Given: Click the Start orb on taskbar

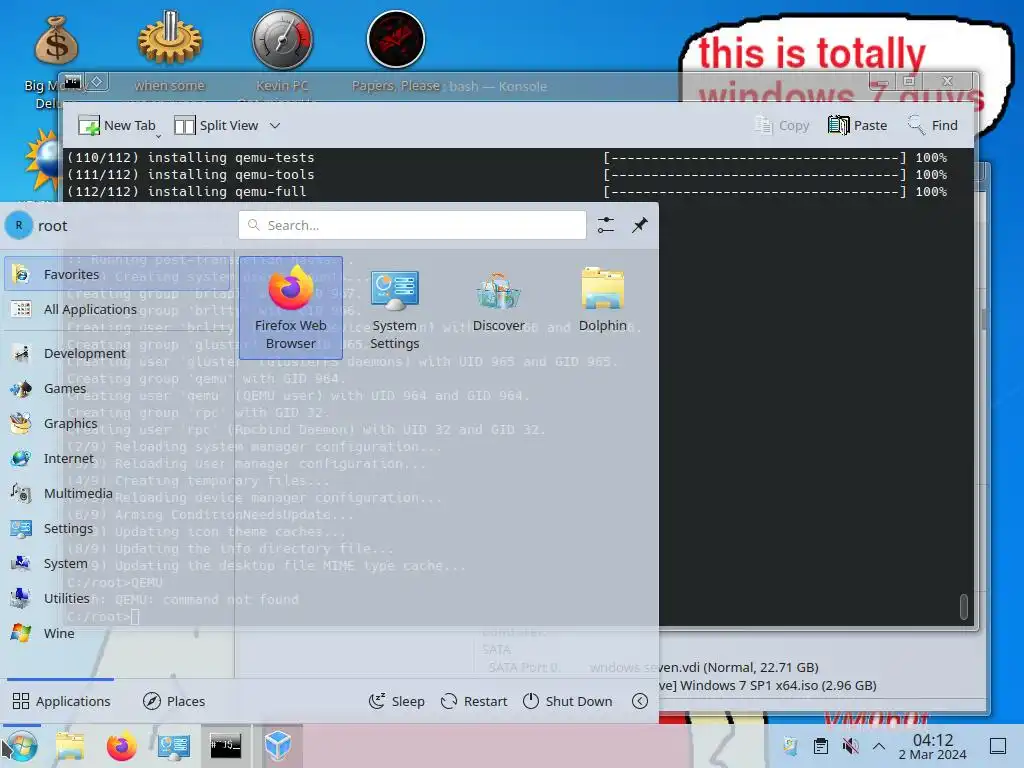Looking at the screenshot, I should click(21, 746).
